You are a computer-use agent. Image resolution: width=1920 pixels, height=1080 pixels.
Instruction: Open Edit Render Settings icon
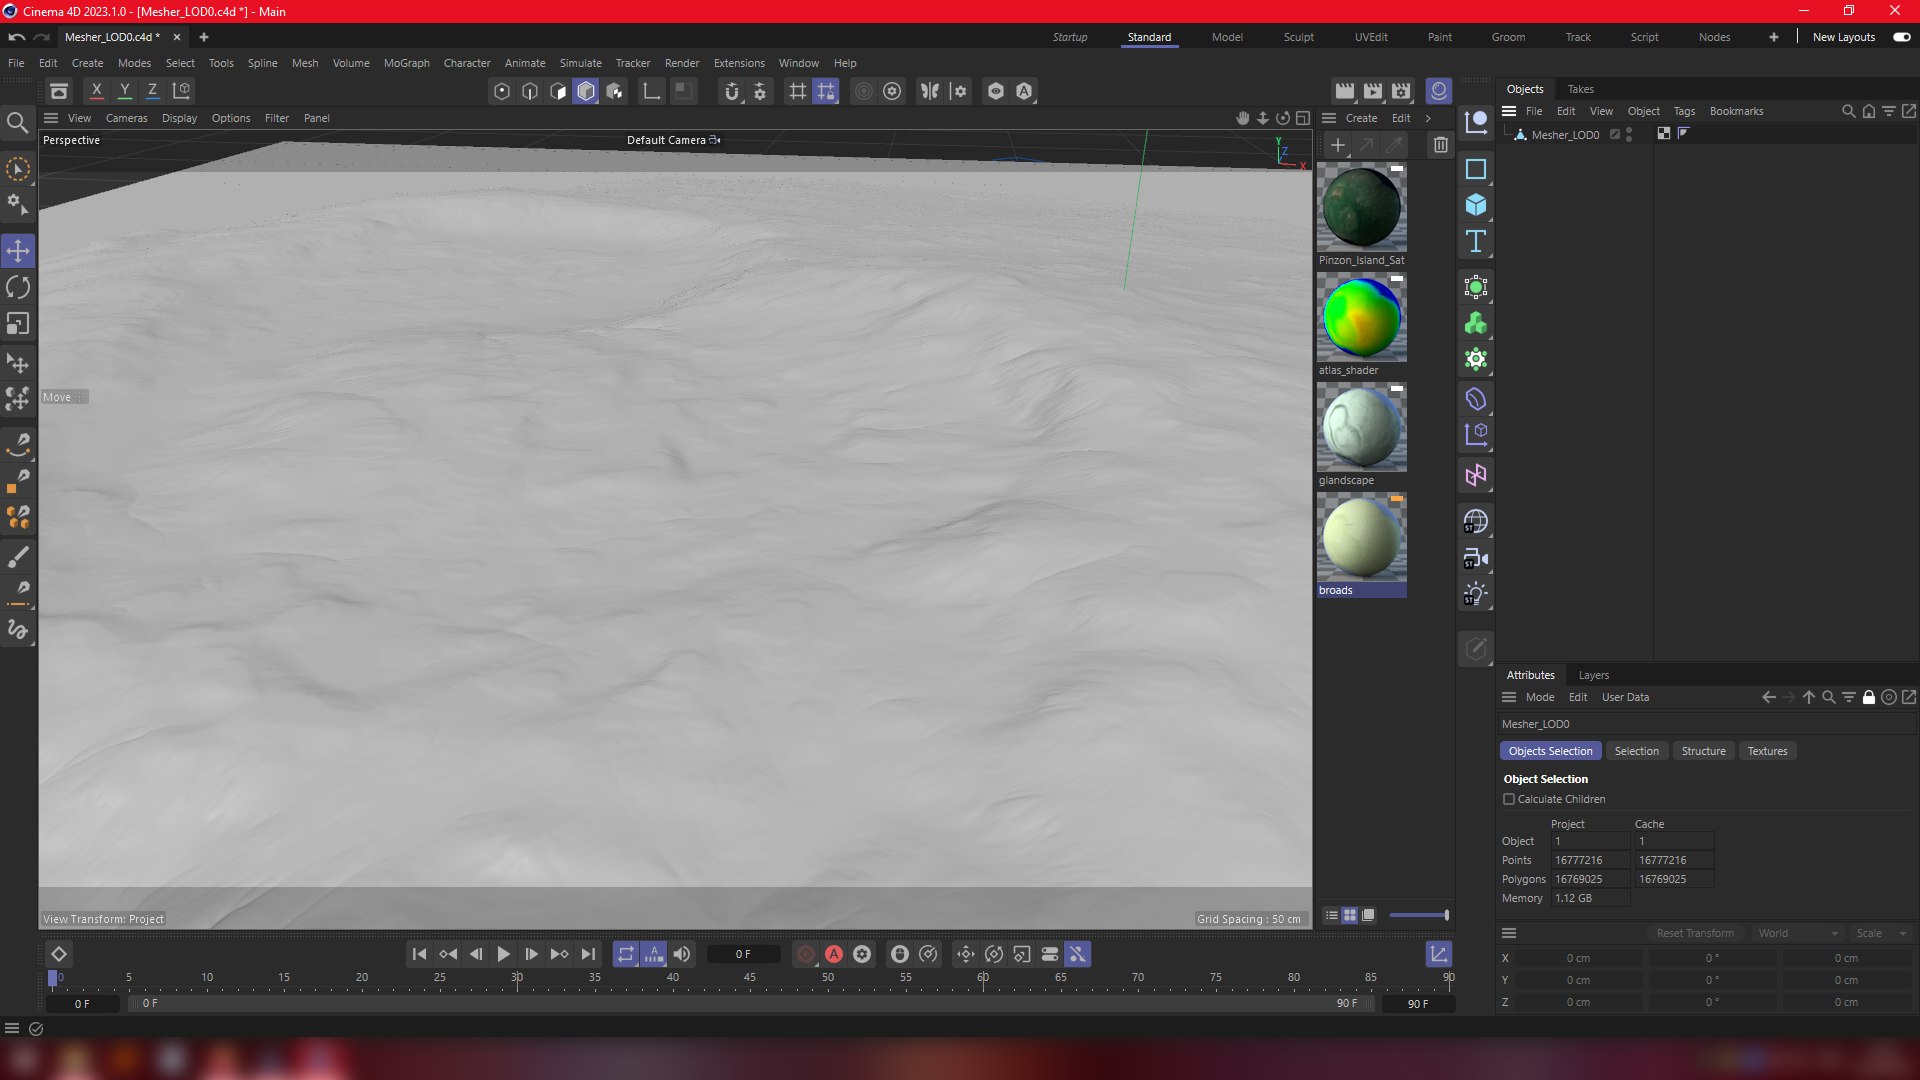[1401, 91]
